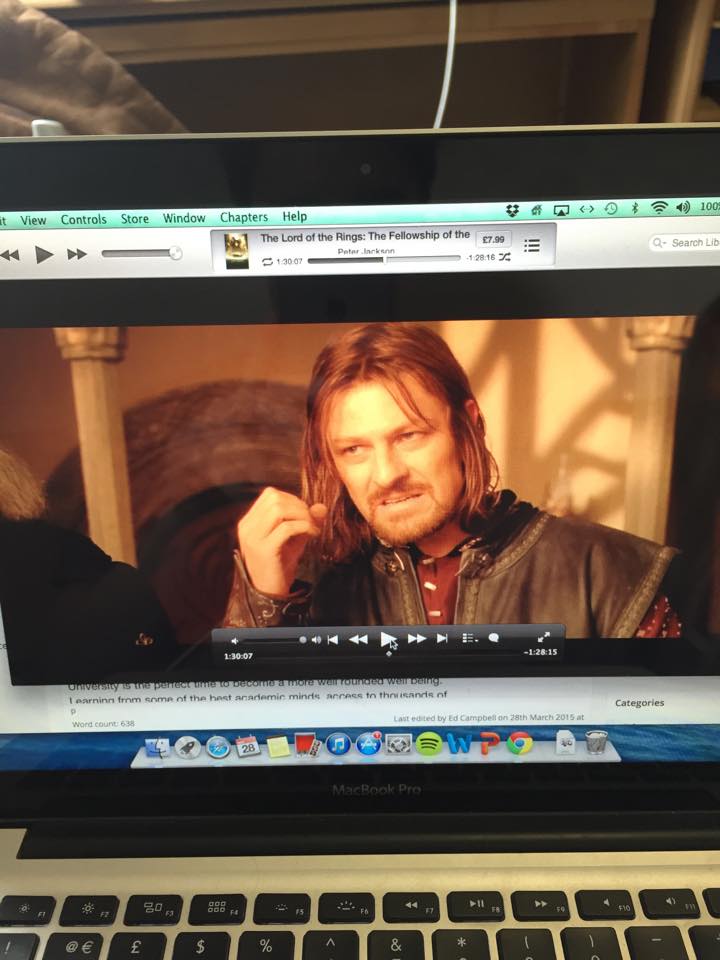Click the remaining time -1:28:15 in overlay
Viewport: 720px width, 960px height.
[x=540, y=652]
